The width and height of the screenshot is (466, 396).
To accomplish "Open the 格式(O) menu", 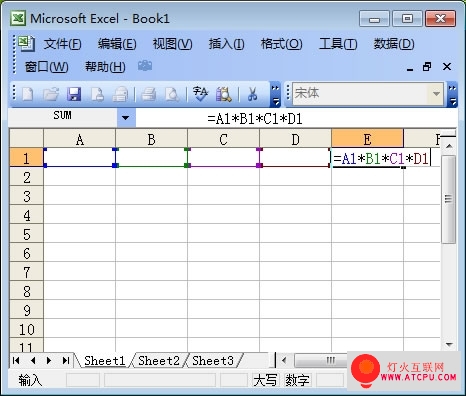I will click(x=281, y=44).
